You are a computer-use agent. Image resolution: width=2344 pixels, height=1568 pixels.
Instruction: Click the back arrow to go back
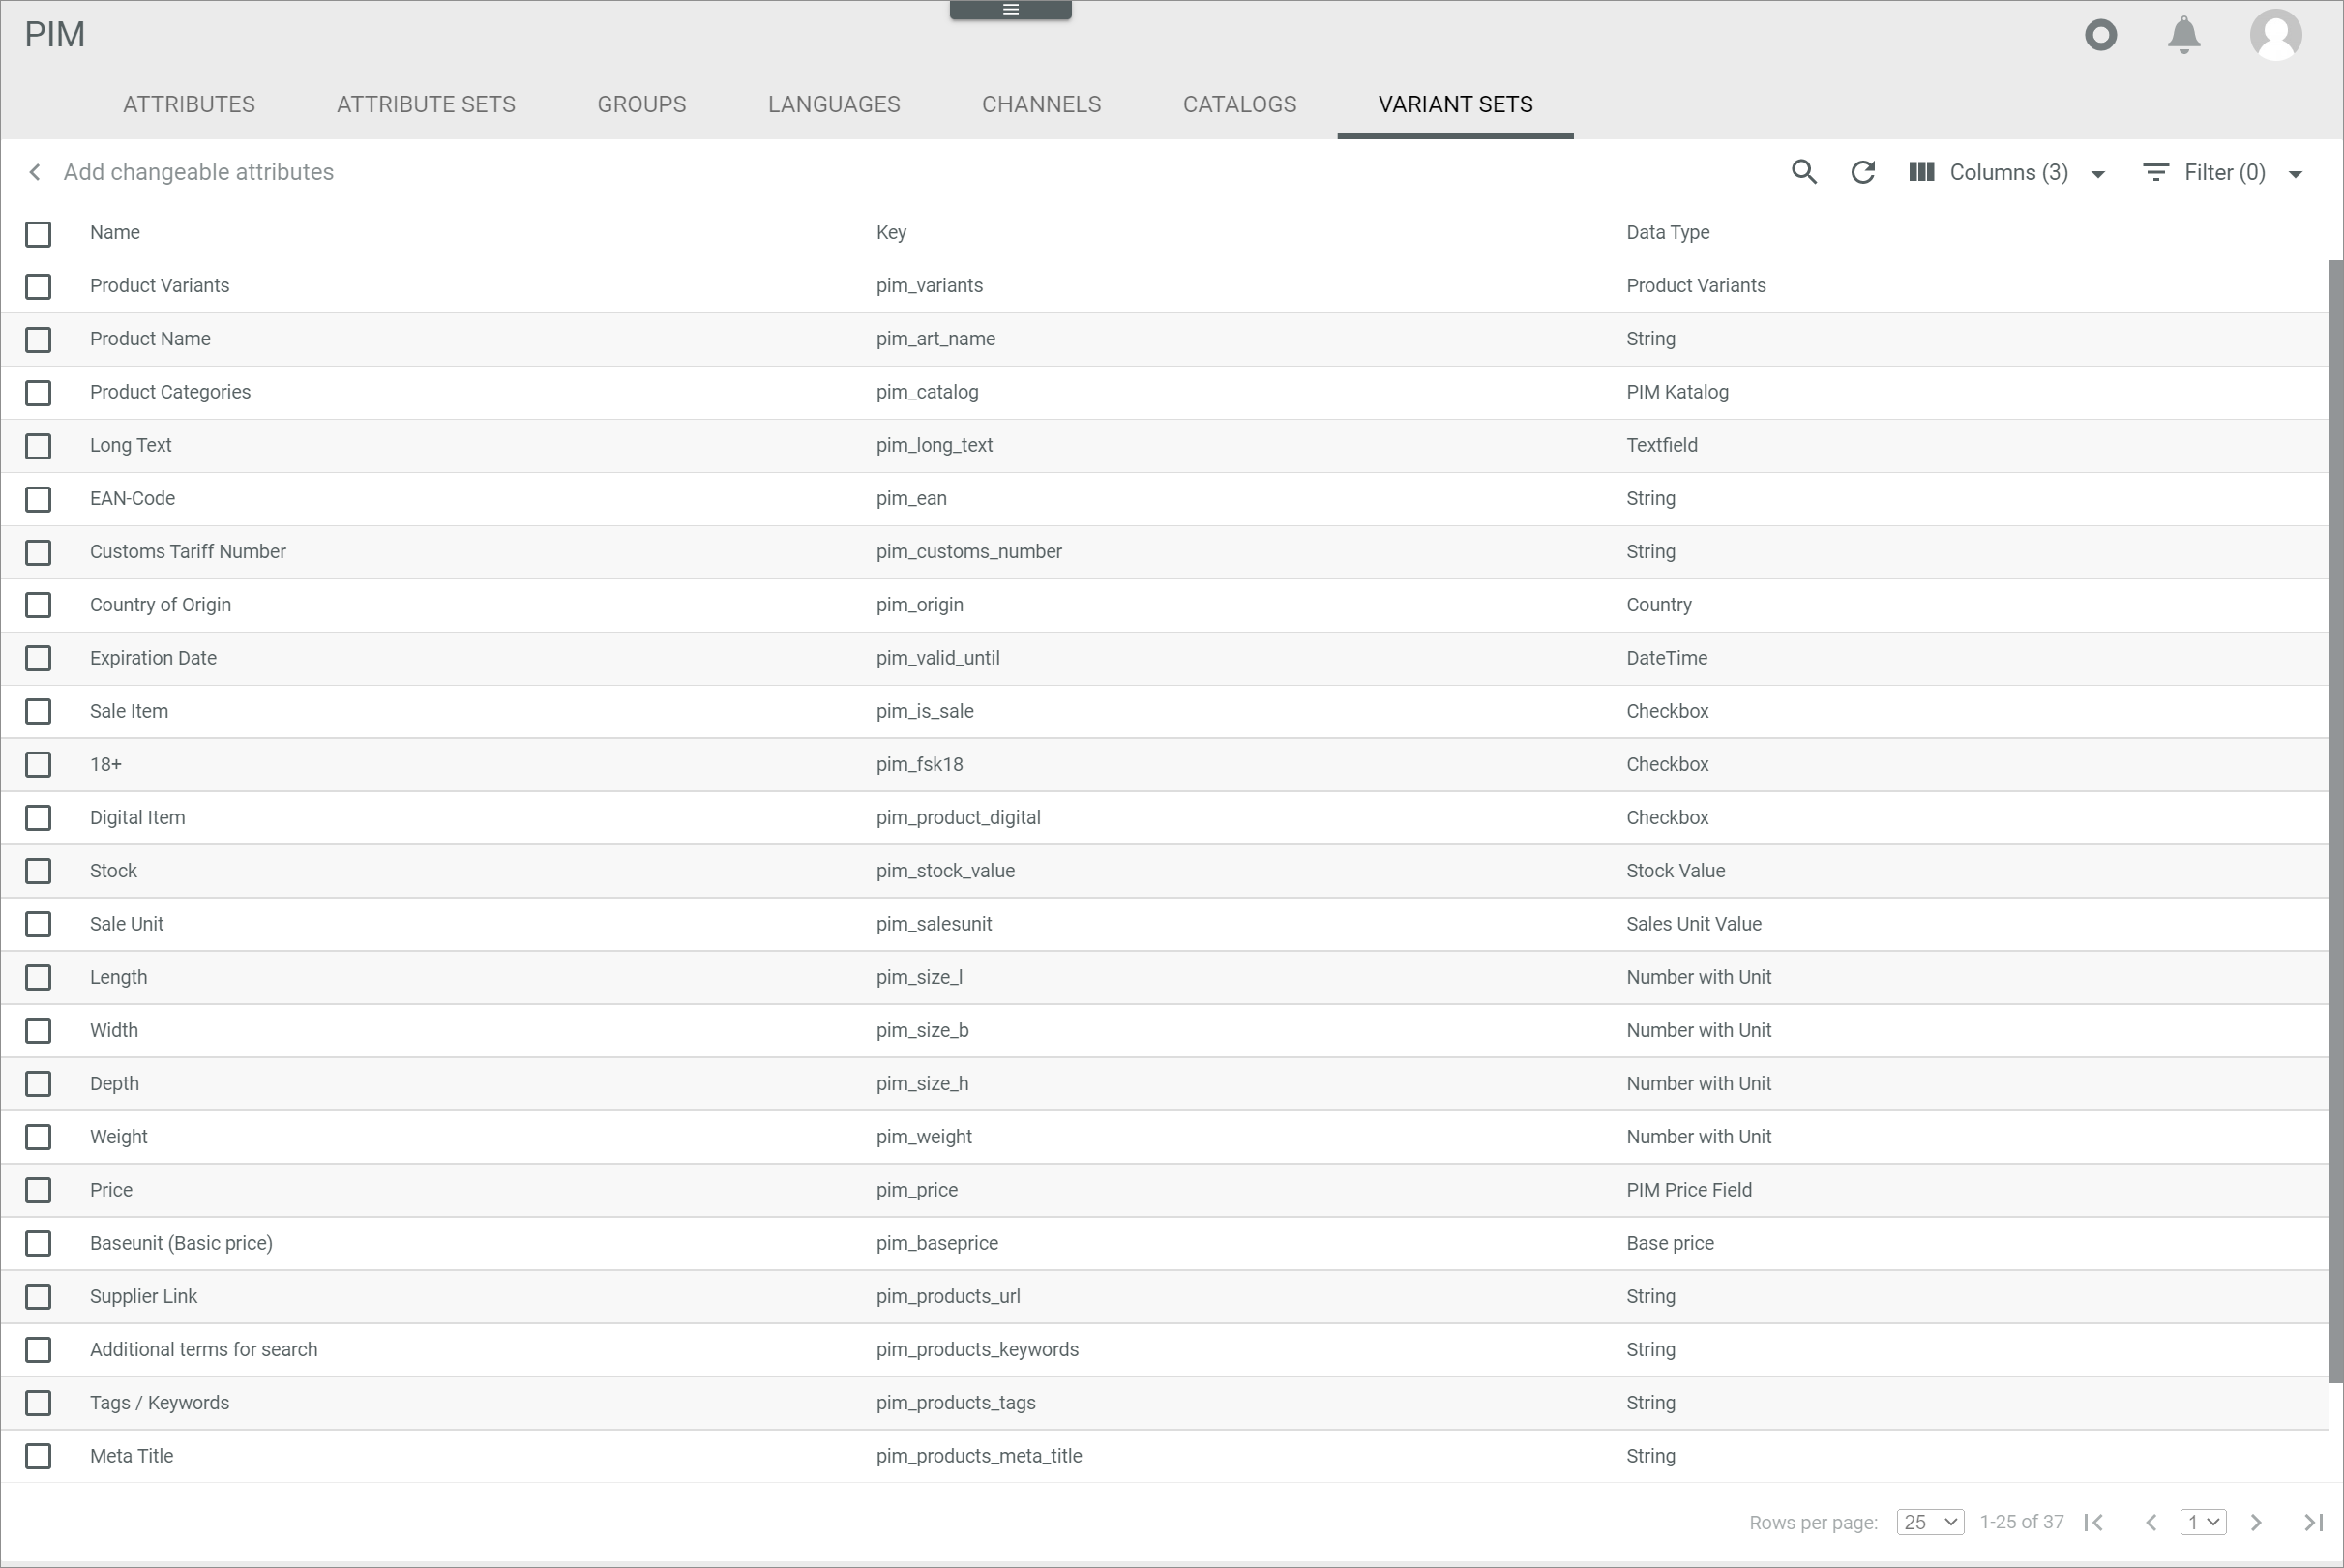click(35, 171)
